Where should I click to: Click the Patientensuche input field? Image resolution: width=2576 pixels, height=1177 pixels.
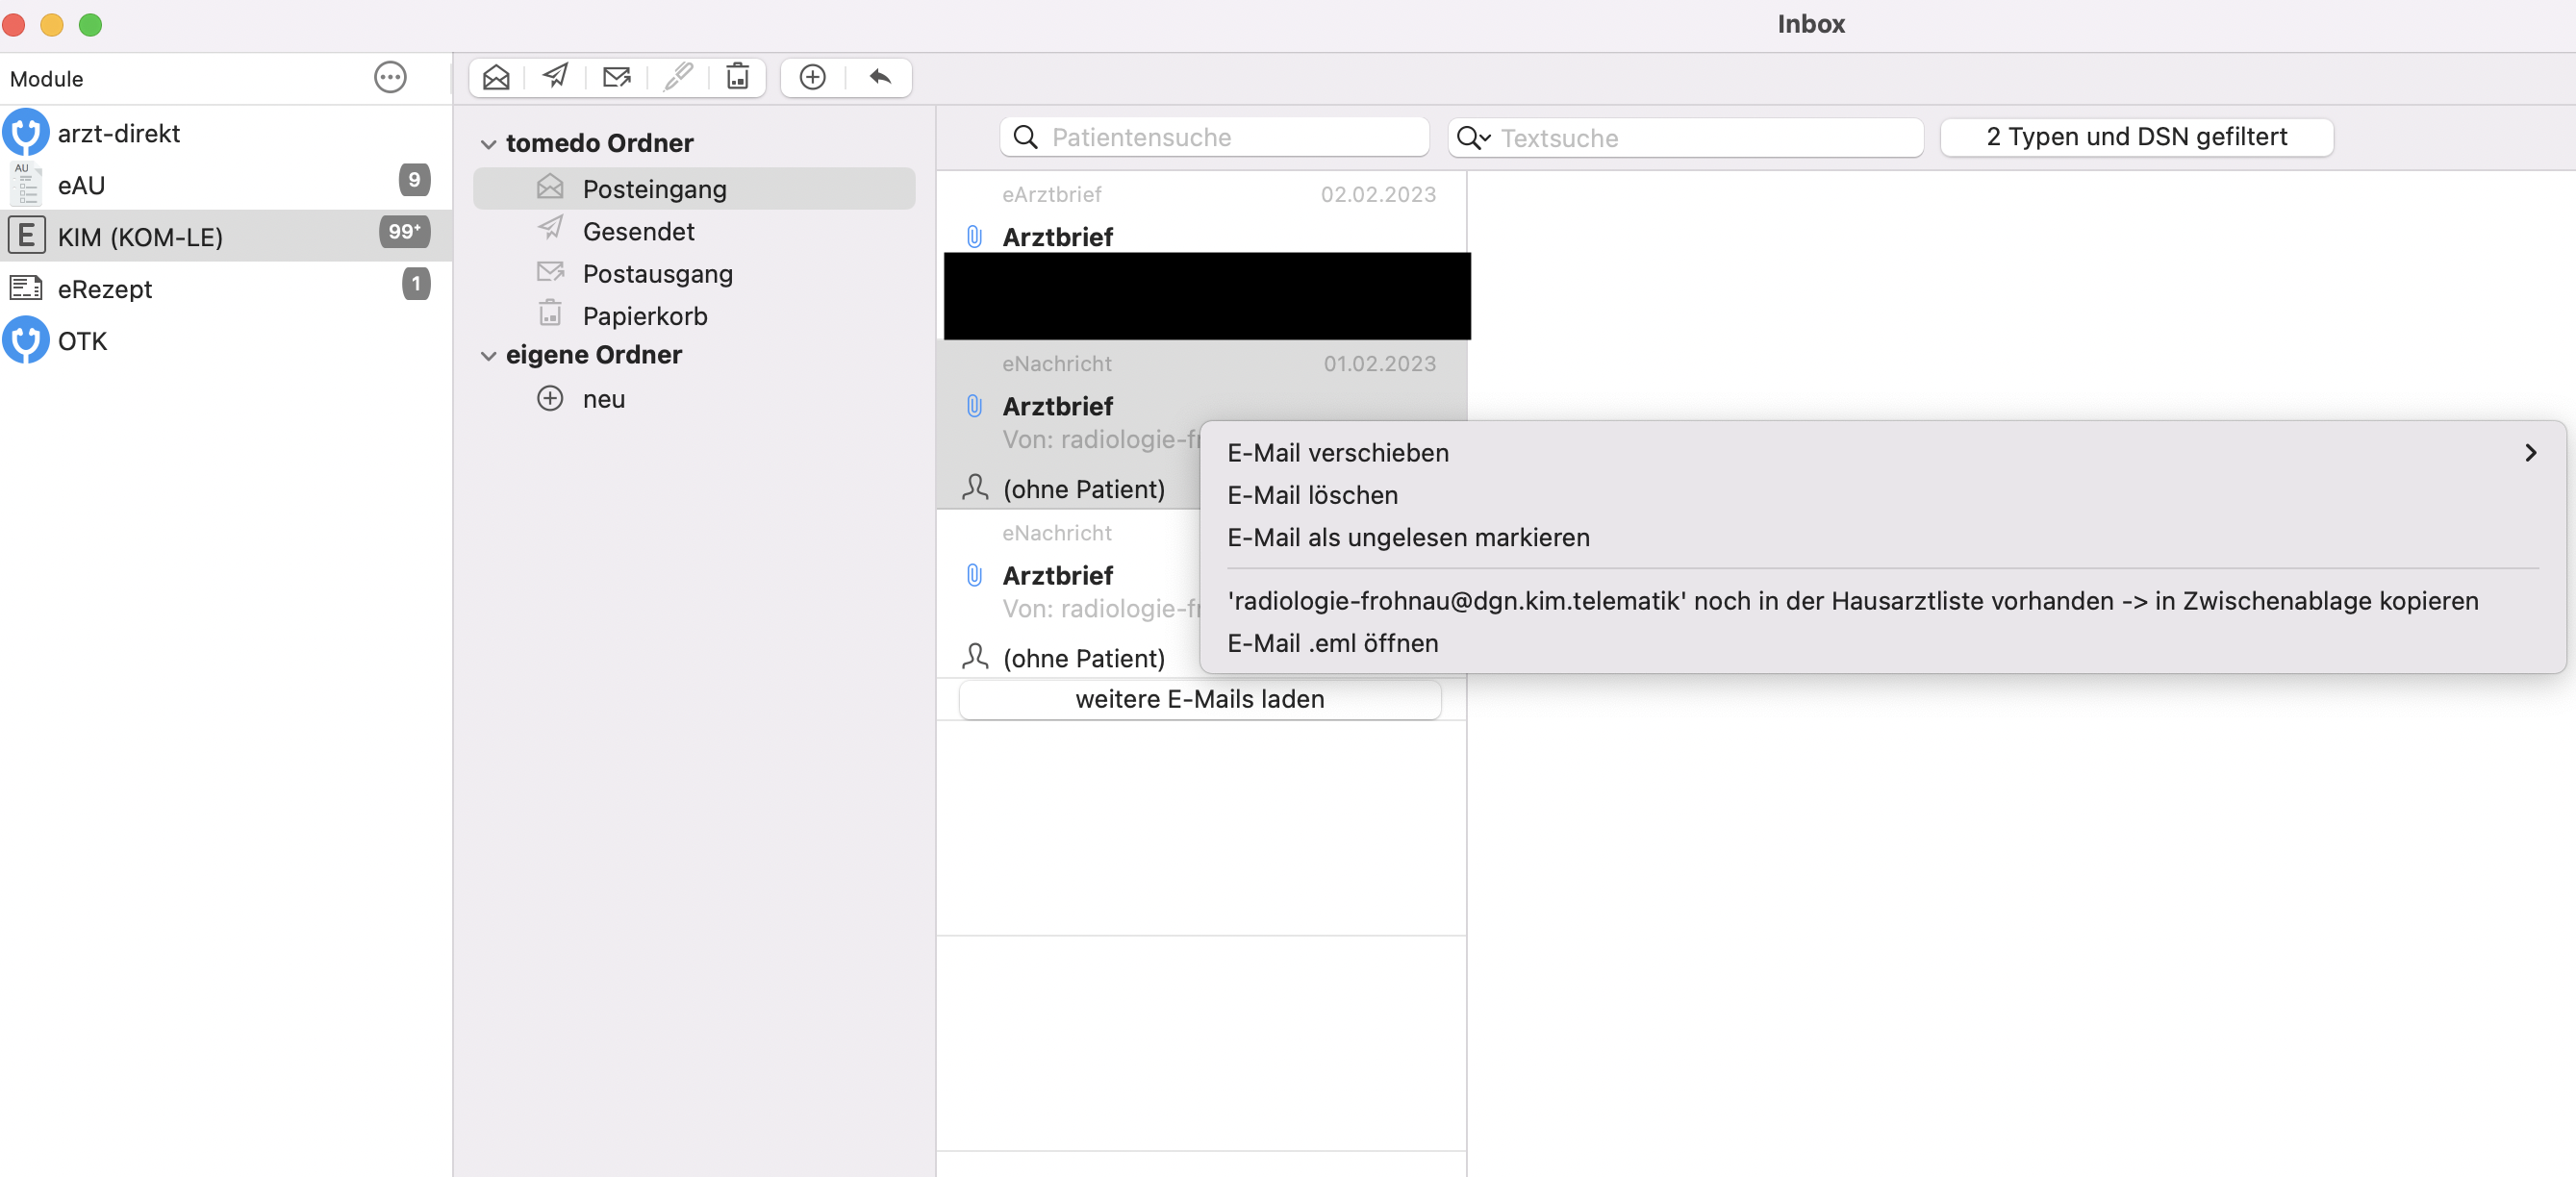(x=1214, y=137)
